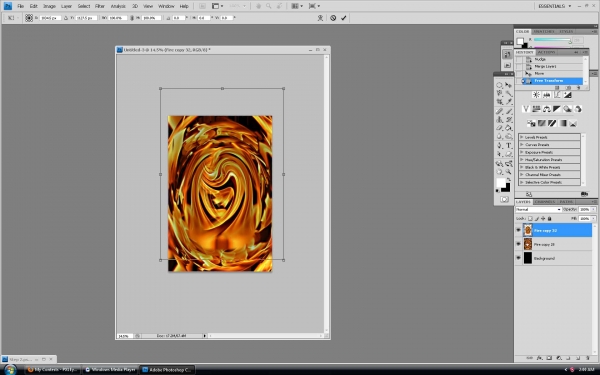Open the Essentials workspace dropdown
The width and height of the screenshot is (600, 375).
pos(554,6)
